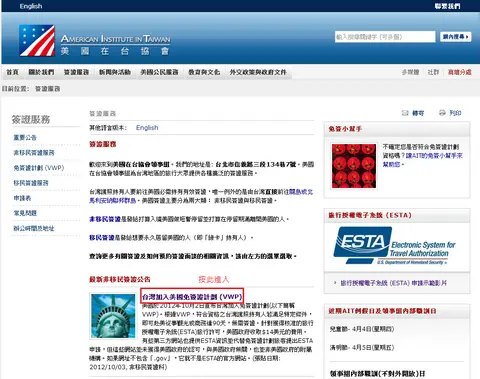The width and height of the screenshot is (480, 379).
Task: Click the envelope icon next to 轉寄
Action: coord(405,113)
